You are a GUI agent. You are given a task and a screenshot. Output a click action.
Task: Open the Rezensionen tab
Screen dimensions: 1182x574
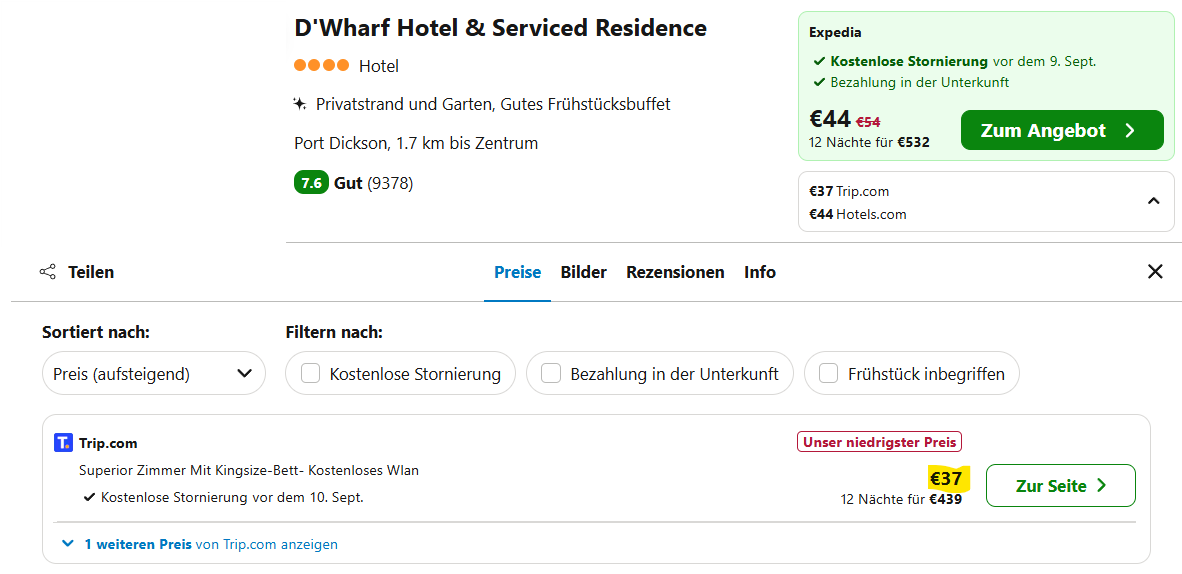pos(675,272)
